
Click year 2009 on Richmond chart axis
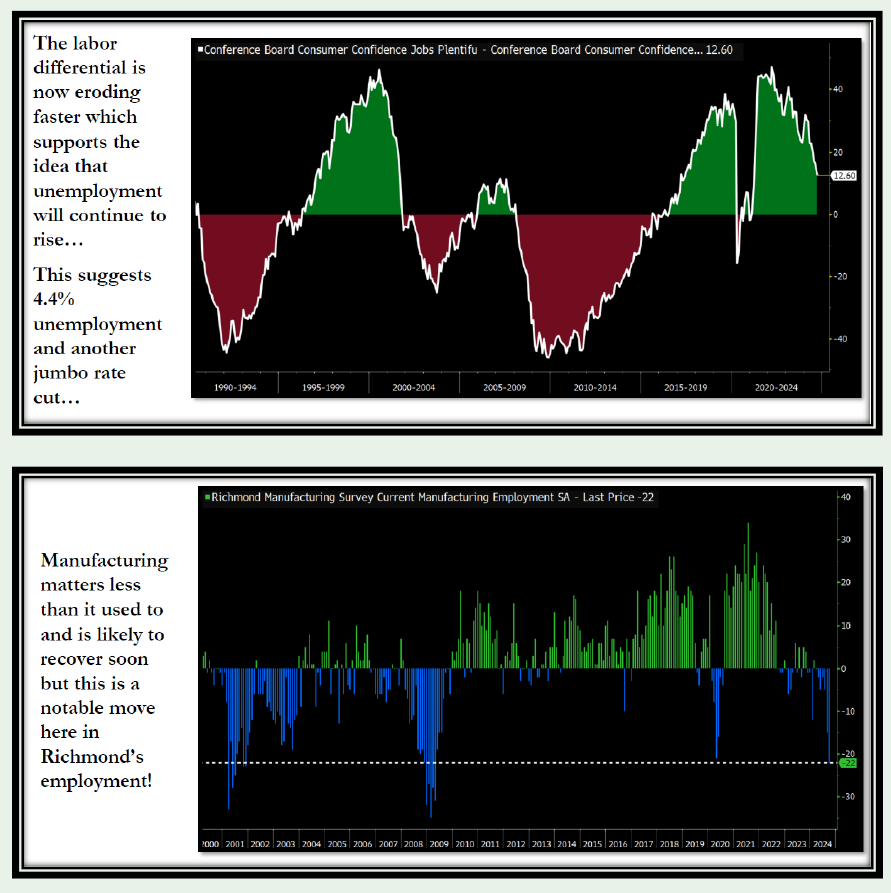tap(439, 844)
